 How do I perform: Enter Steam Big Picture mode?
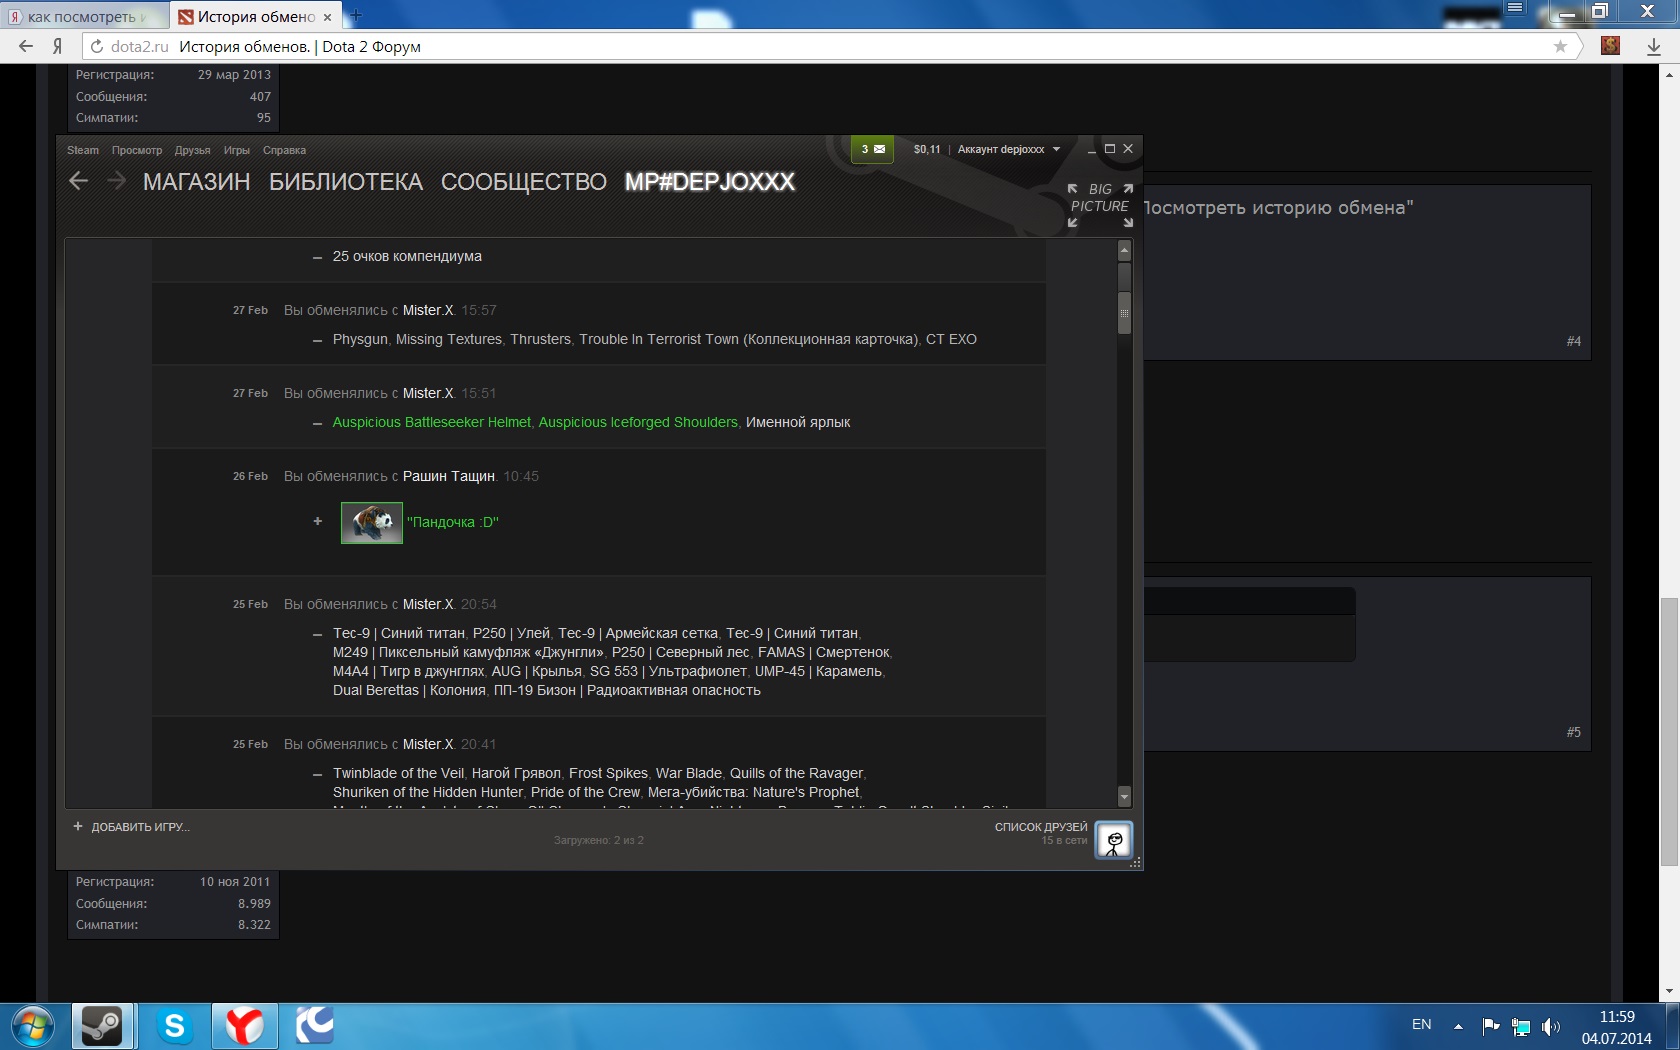pyautogui.click(x=1100, y=204)
